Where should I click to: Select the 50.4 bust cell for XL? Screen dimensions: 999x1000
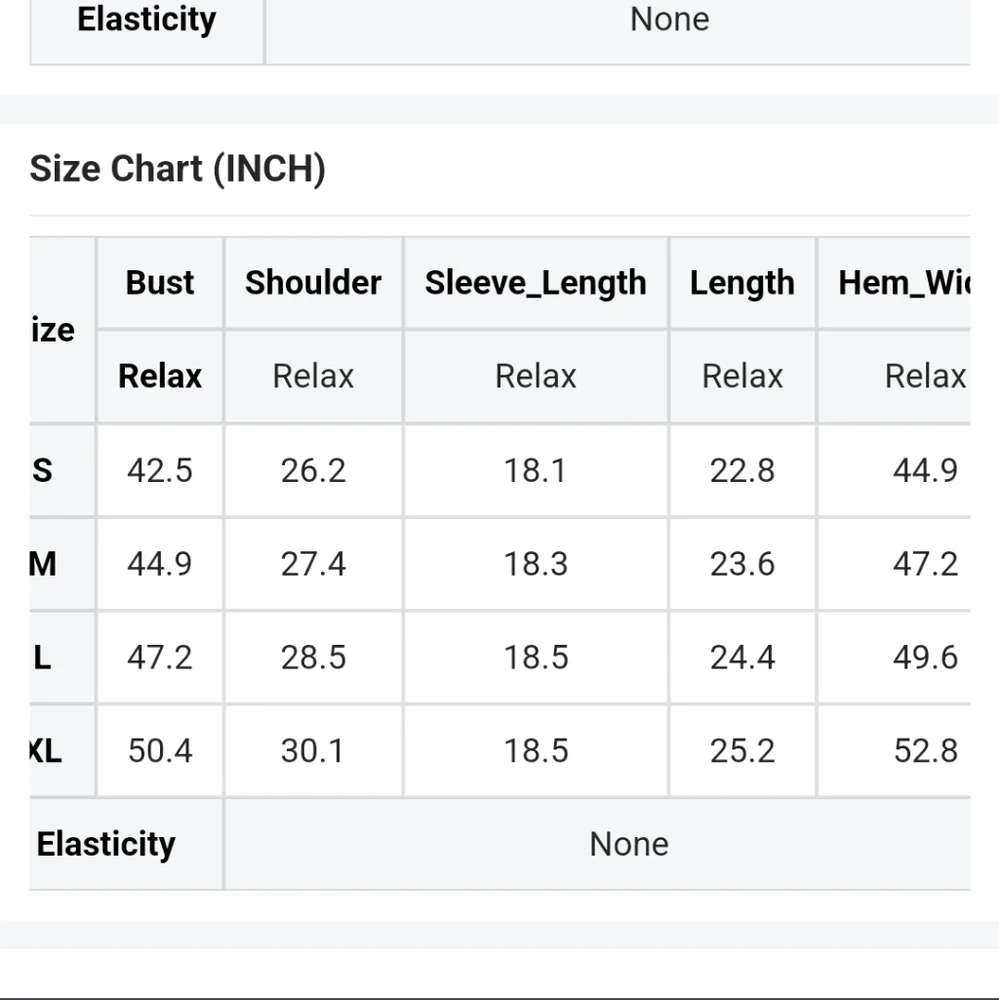(160, 751)
